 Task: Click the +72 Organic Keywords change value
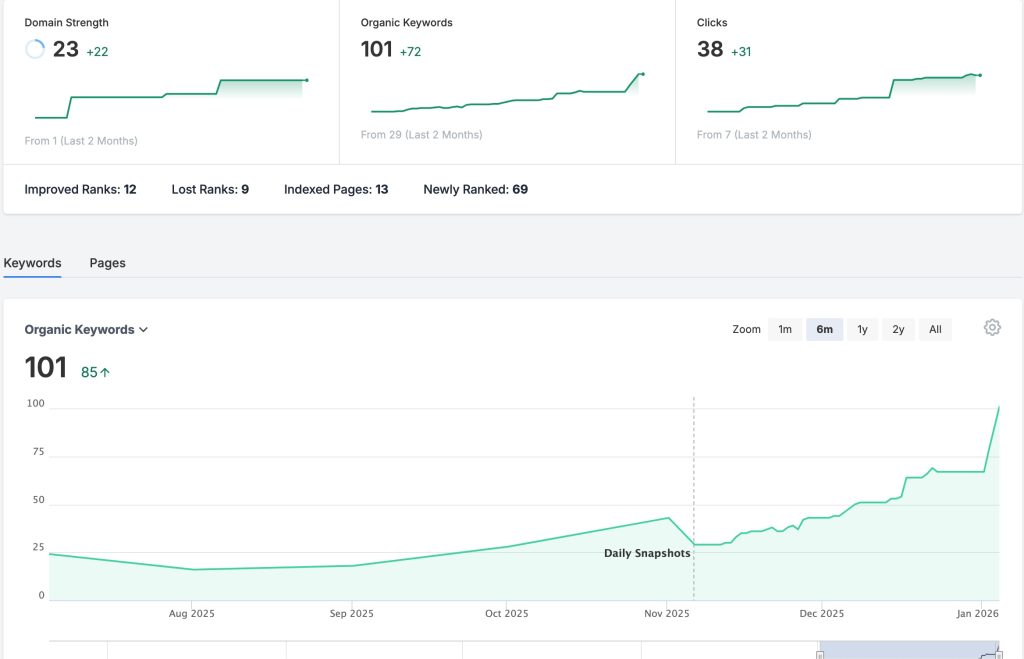pos(410,52)
